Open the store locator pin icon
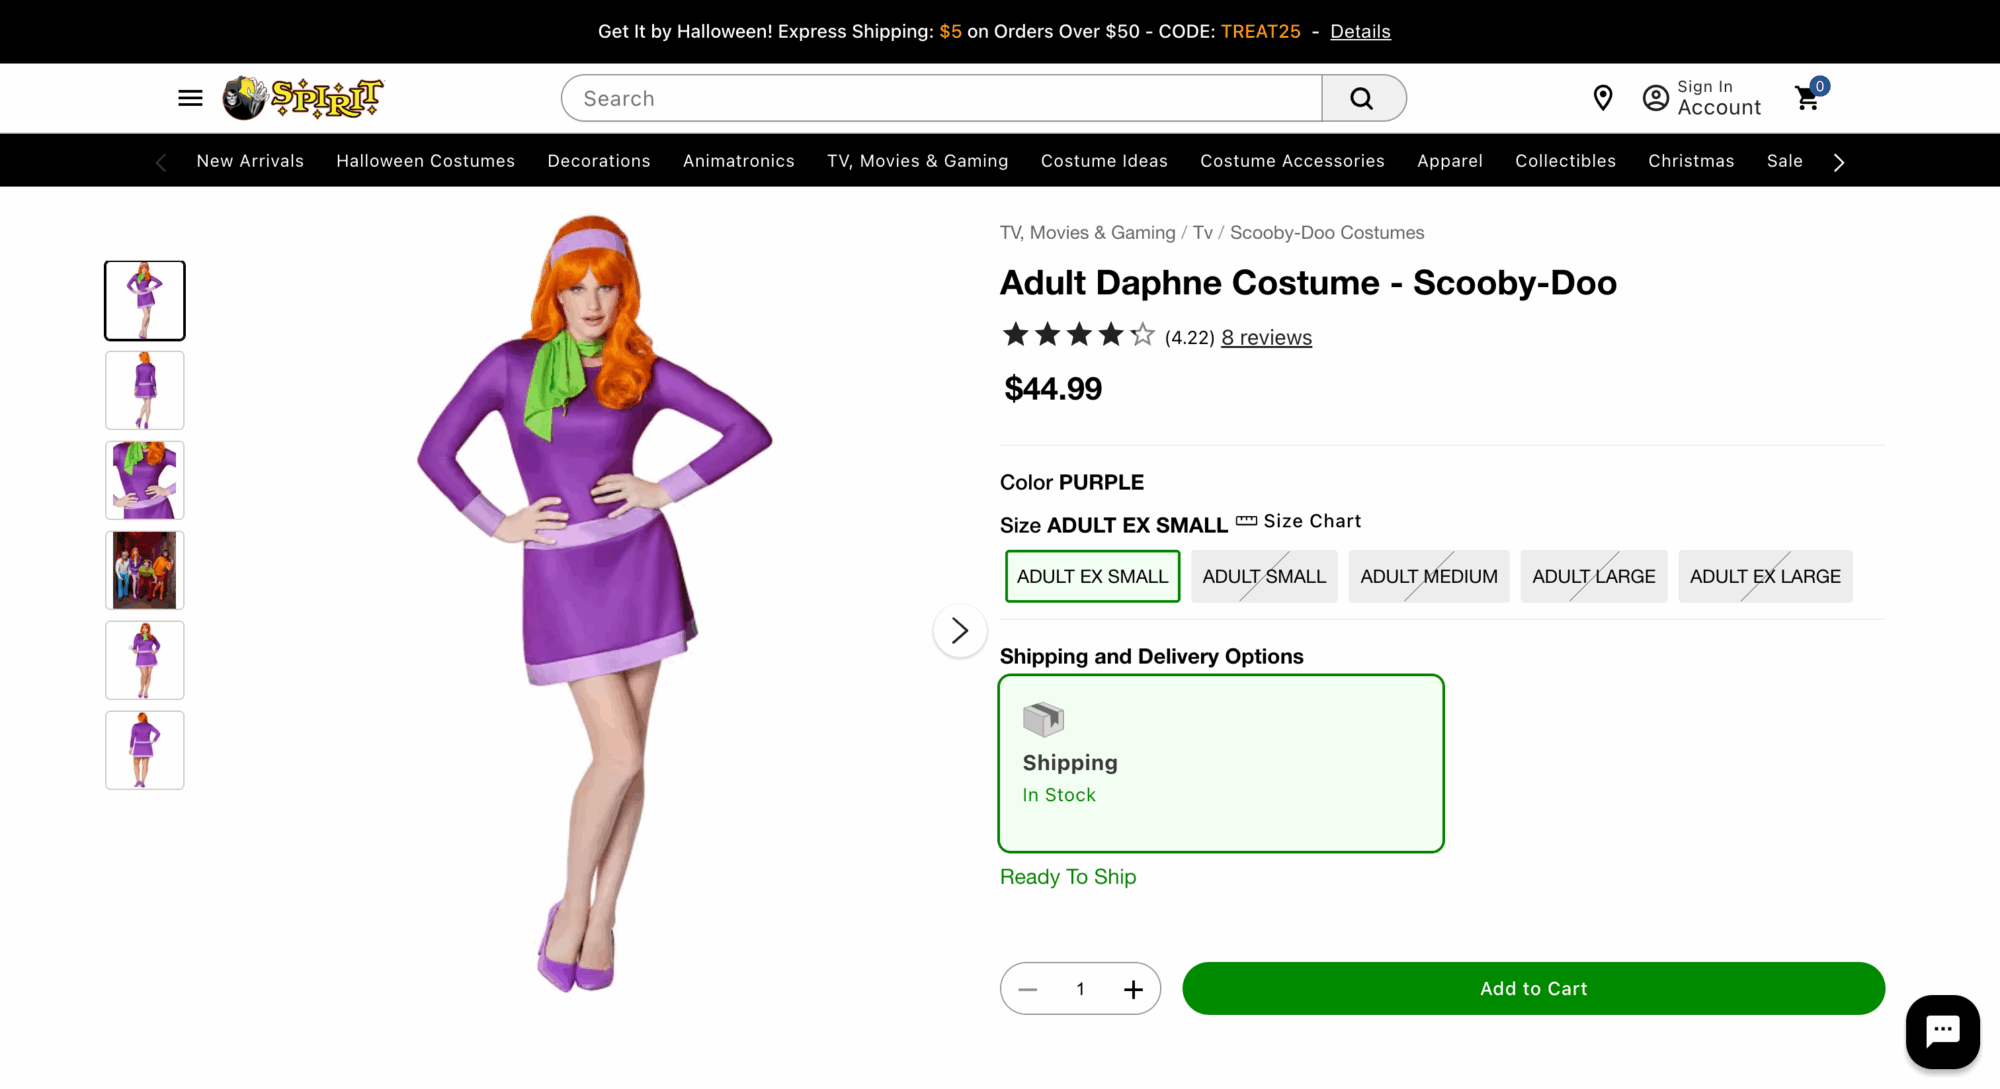 pos(1602,98)
